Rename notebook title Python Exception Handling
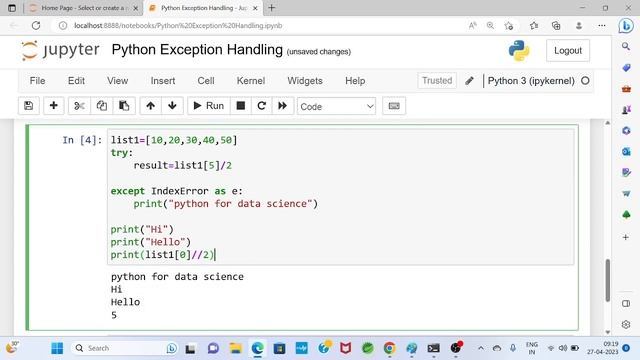 (x=197, y=50)
